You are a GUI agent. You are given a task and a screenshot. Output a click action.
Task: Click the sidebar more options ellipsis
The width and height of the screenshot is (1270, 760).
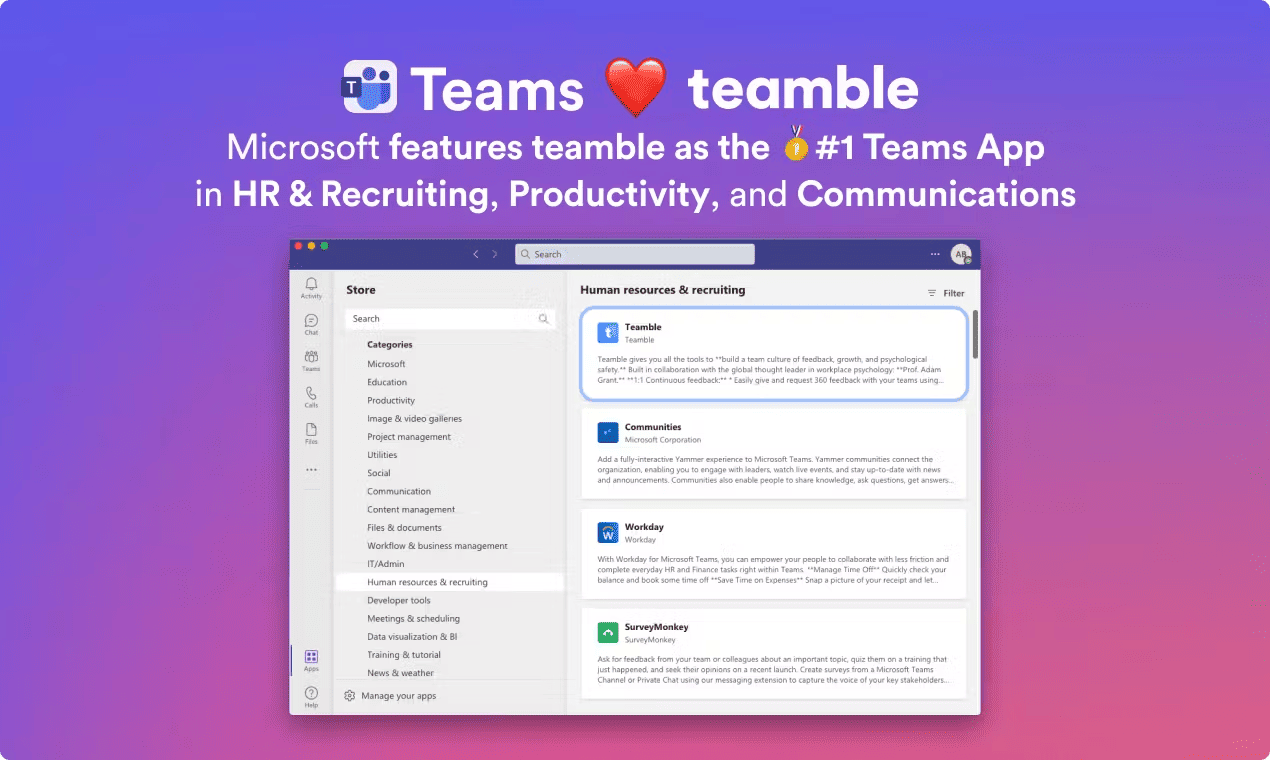pyautogui.click(x=311, y=470)
